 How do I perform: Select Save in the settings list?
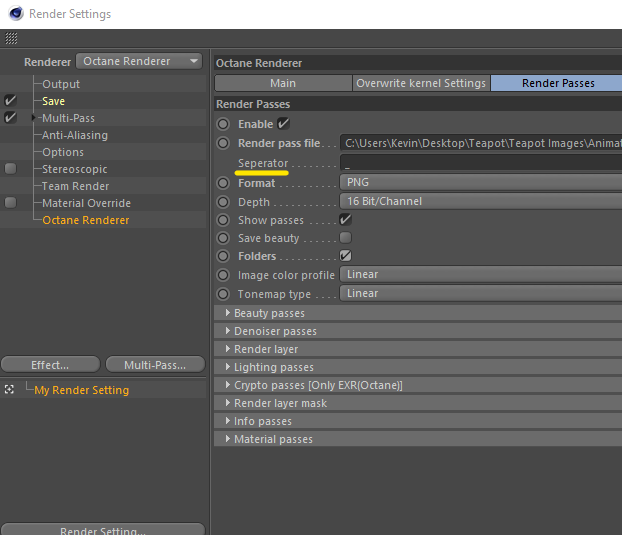54,101
